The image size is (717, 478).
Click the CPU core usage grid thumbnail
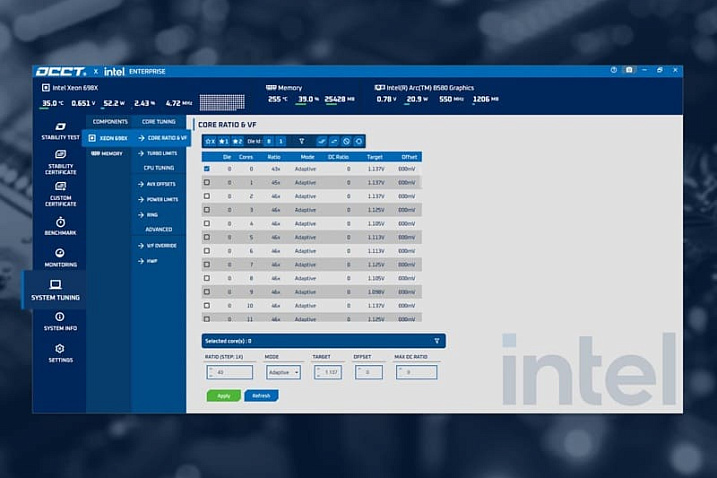222,102
